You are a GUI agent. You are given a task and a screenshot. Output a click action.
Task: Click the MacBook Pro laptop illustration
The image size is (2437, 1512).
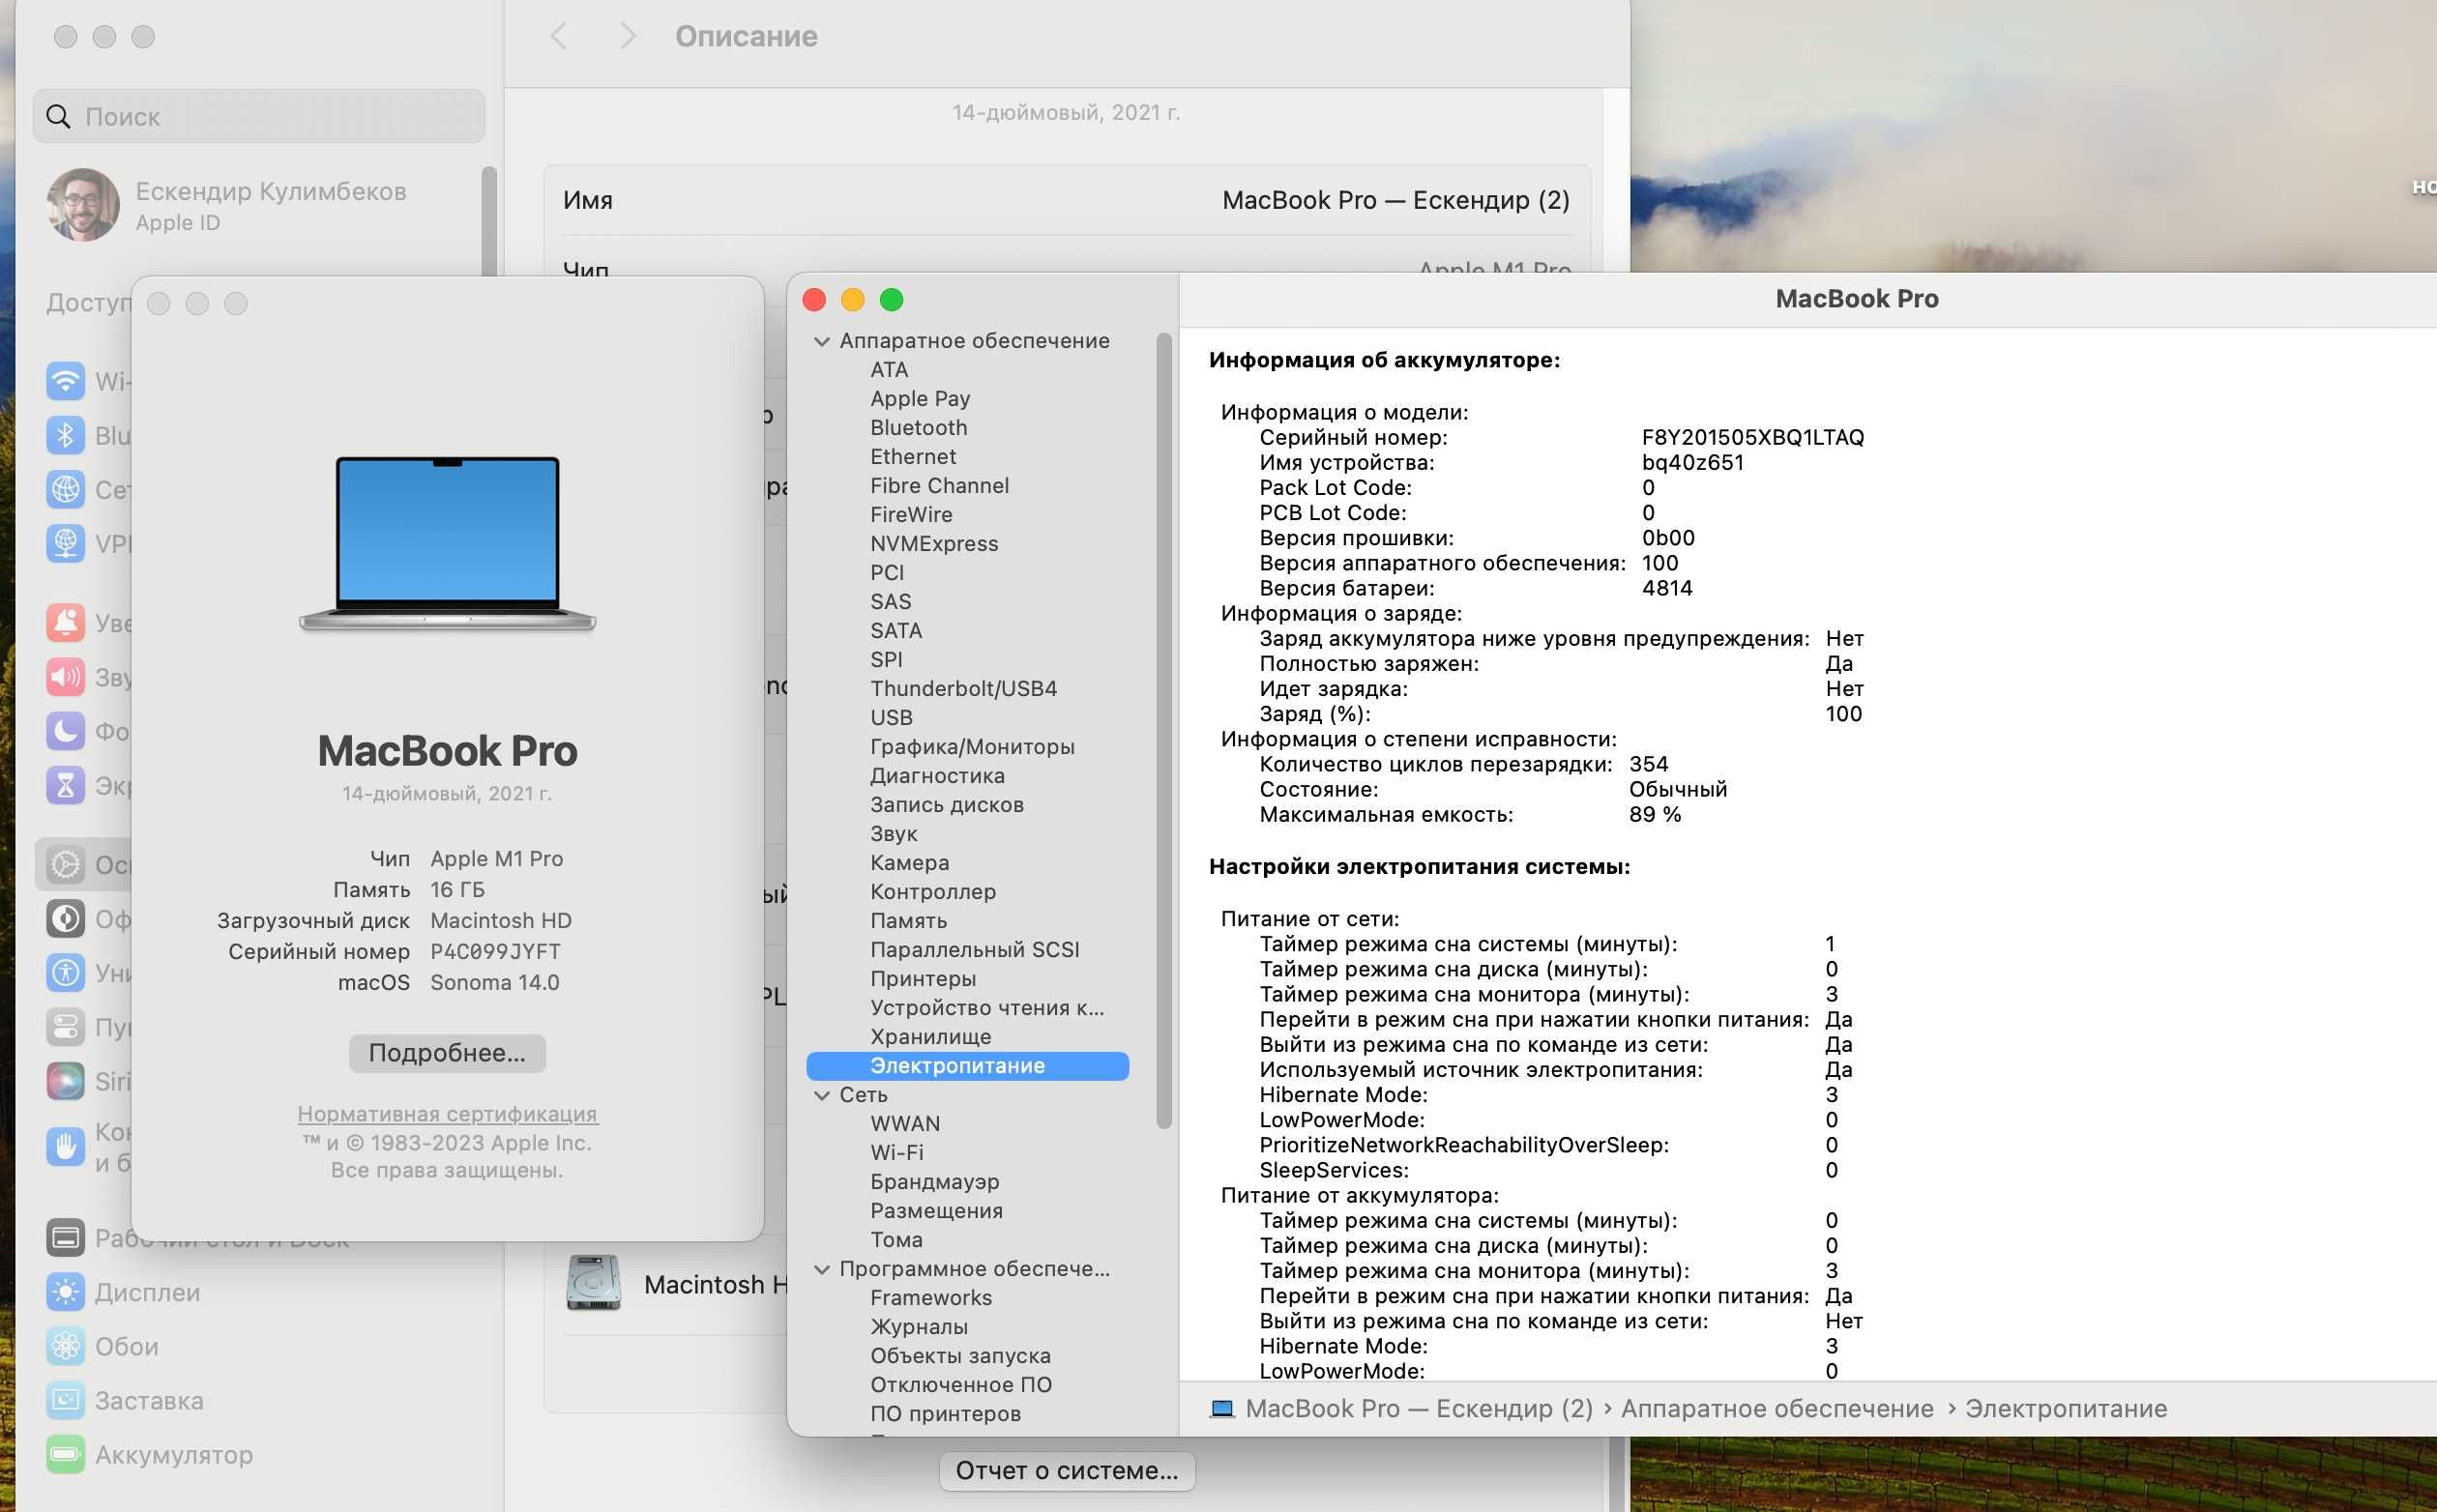[x=447, y=544]
